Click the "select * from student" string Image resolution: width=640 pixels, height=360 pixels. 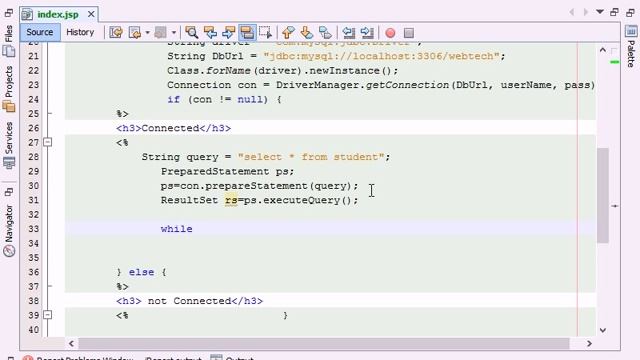coord(311,157)
